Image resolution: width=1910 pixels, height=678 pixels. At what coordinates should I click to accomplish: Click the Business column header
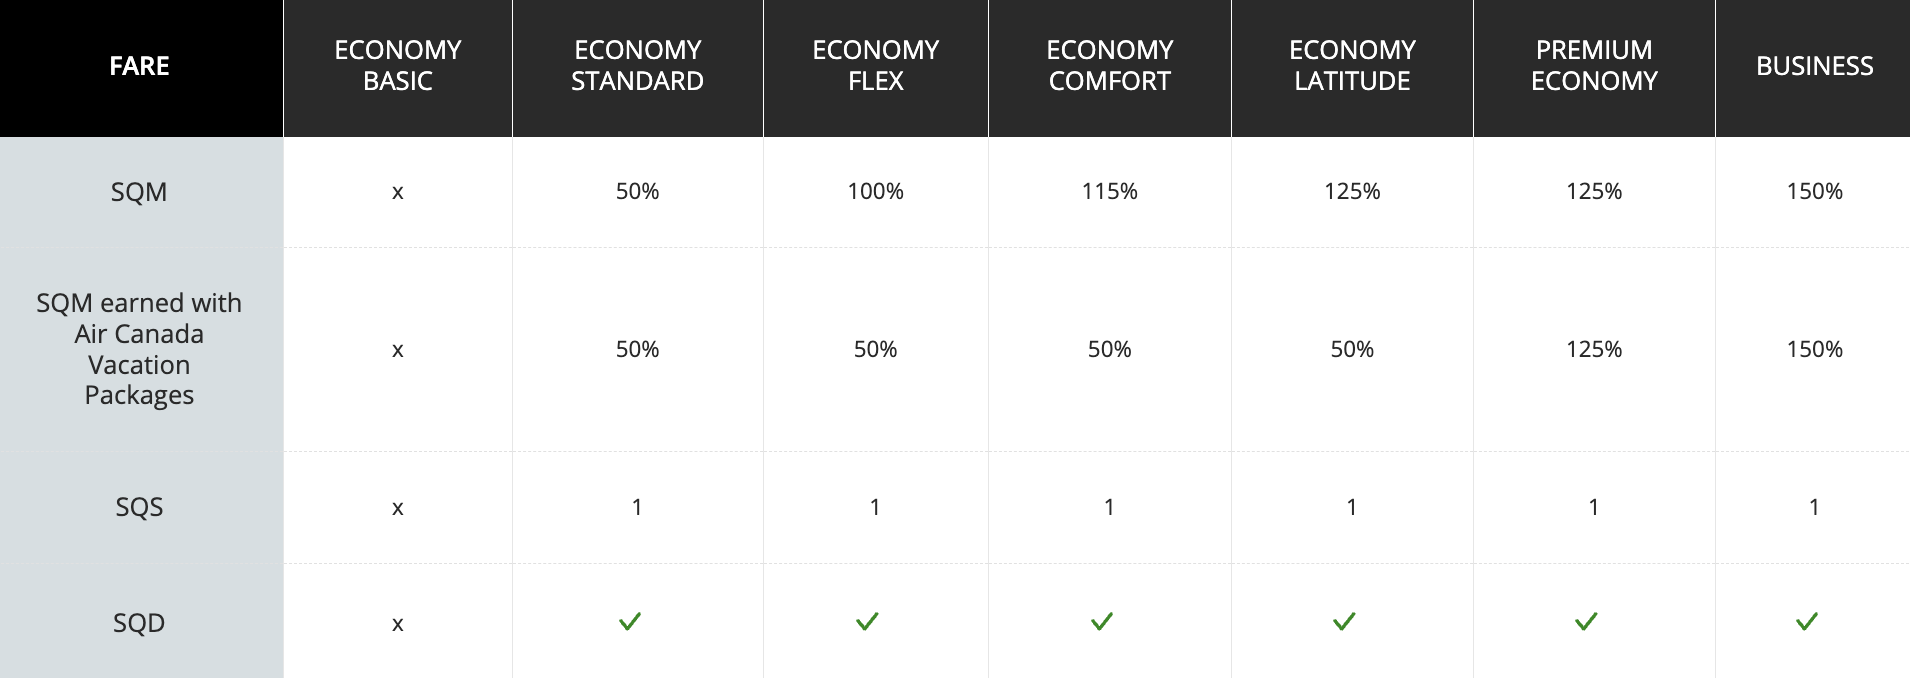(1814, 66)
